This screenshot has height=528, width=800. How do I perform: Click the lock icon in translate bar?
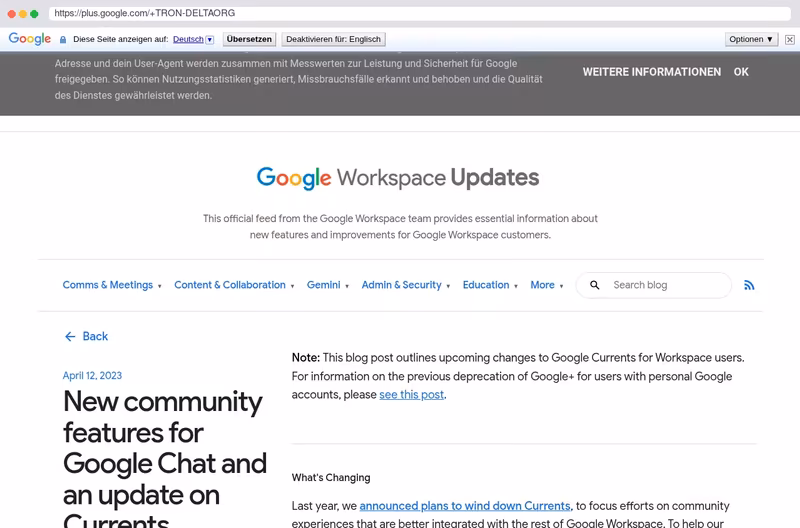pos(63,40)
